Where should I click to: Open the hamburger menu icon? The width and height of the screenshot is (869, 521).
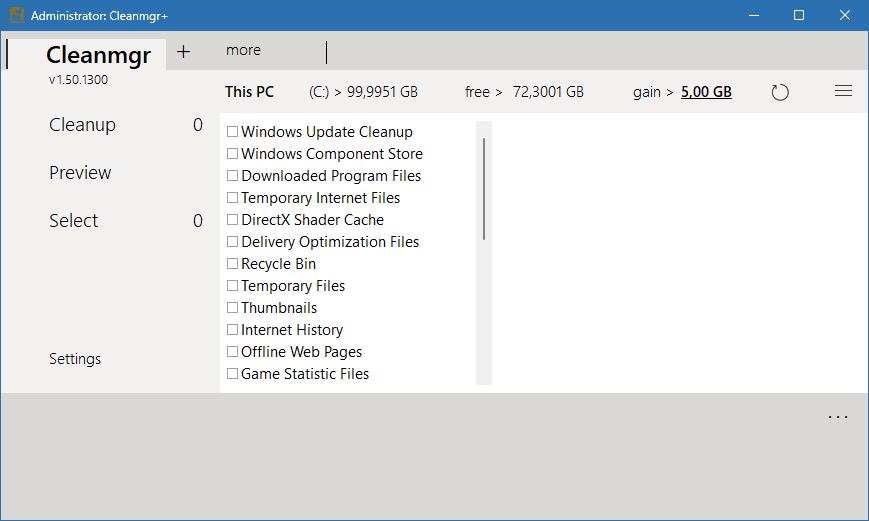click(x=843, y=91)
